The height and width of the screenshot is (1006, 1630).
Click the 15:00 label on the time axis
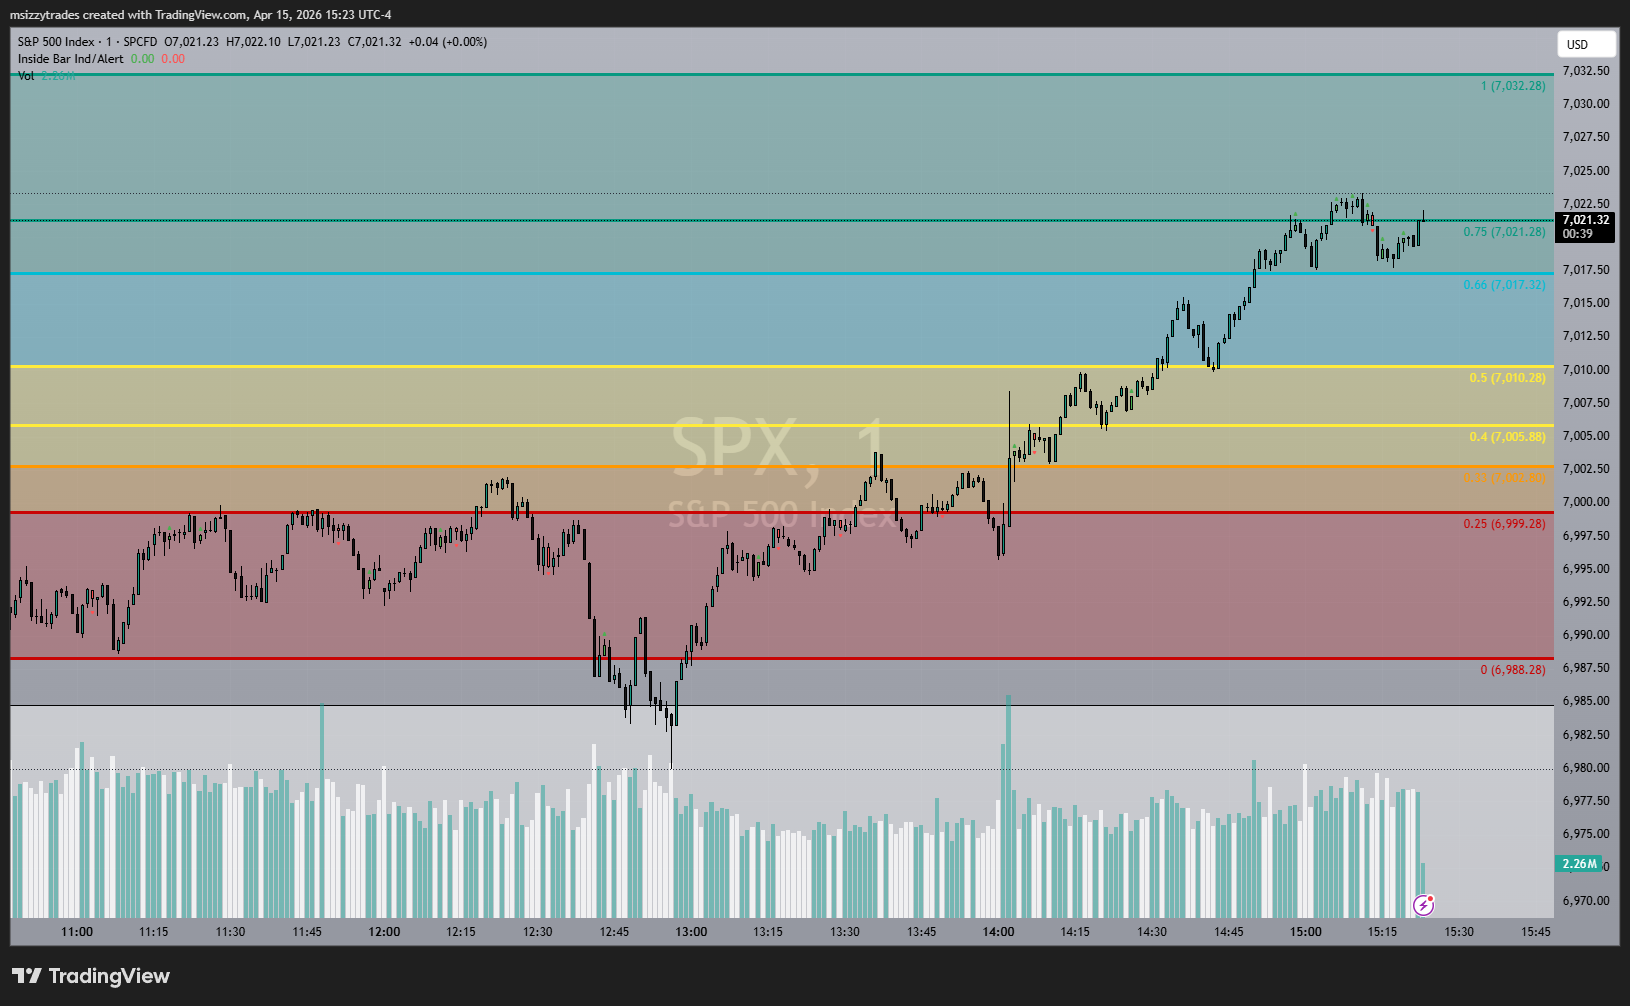point(1305,932)
